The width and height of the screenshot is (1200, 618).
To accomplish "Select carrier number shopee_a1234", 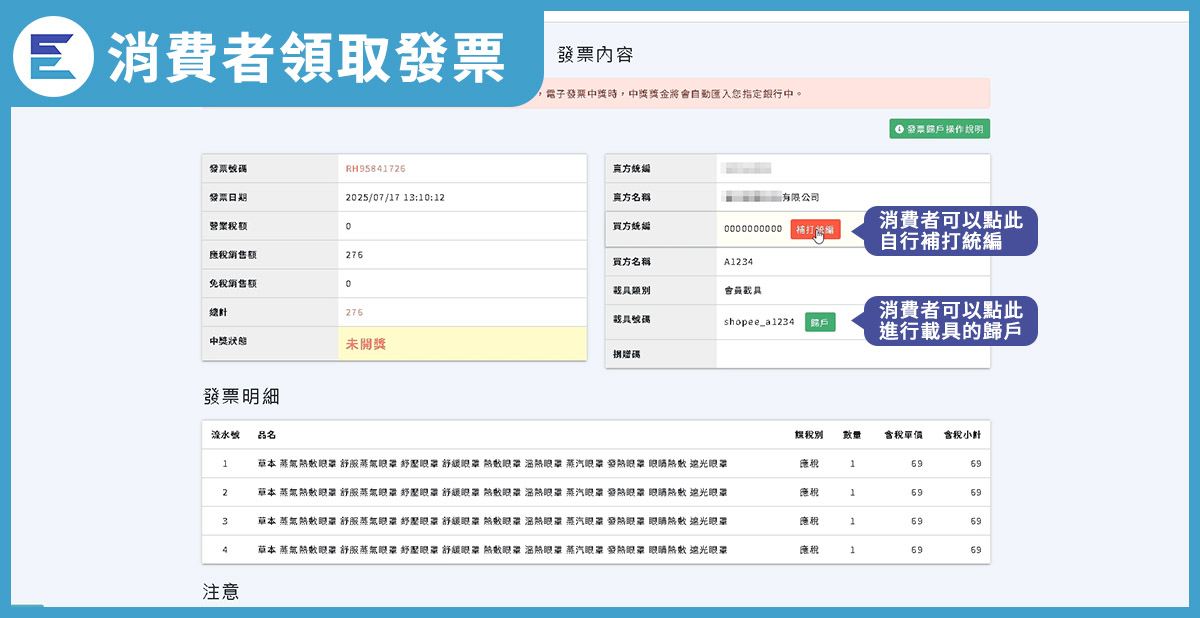I will click(x=759, y=322).
